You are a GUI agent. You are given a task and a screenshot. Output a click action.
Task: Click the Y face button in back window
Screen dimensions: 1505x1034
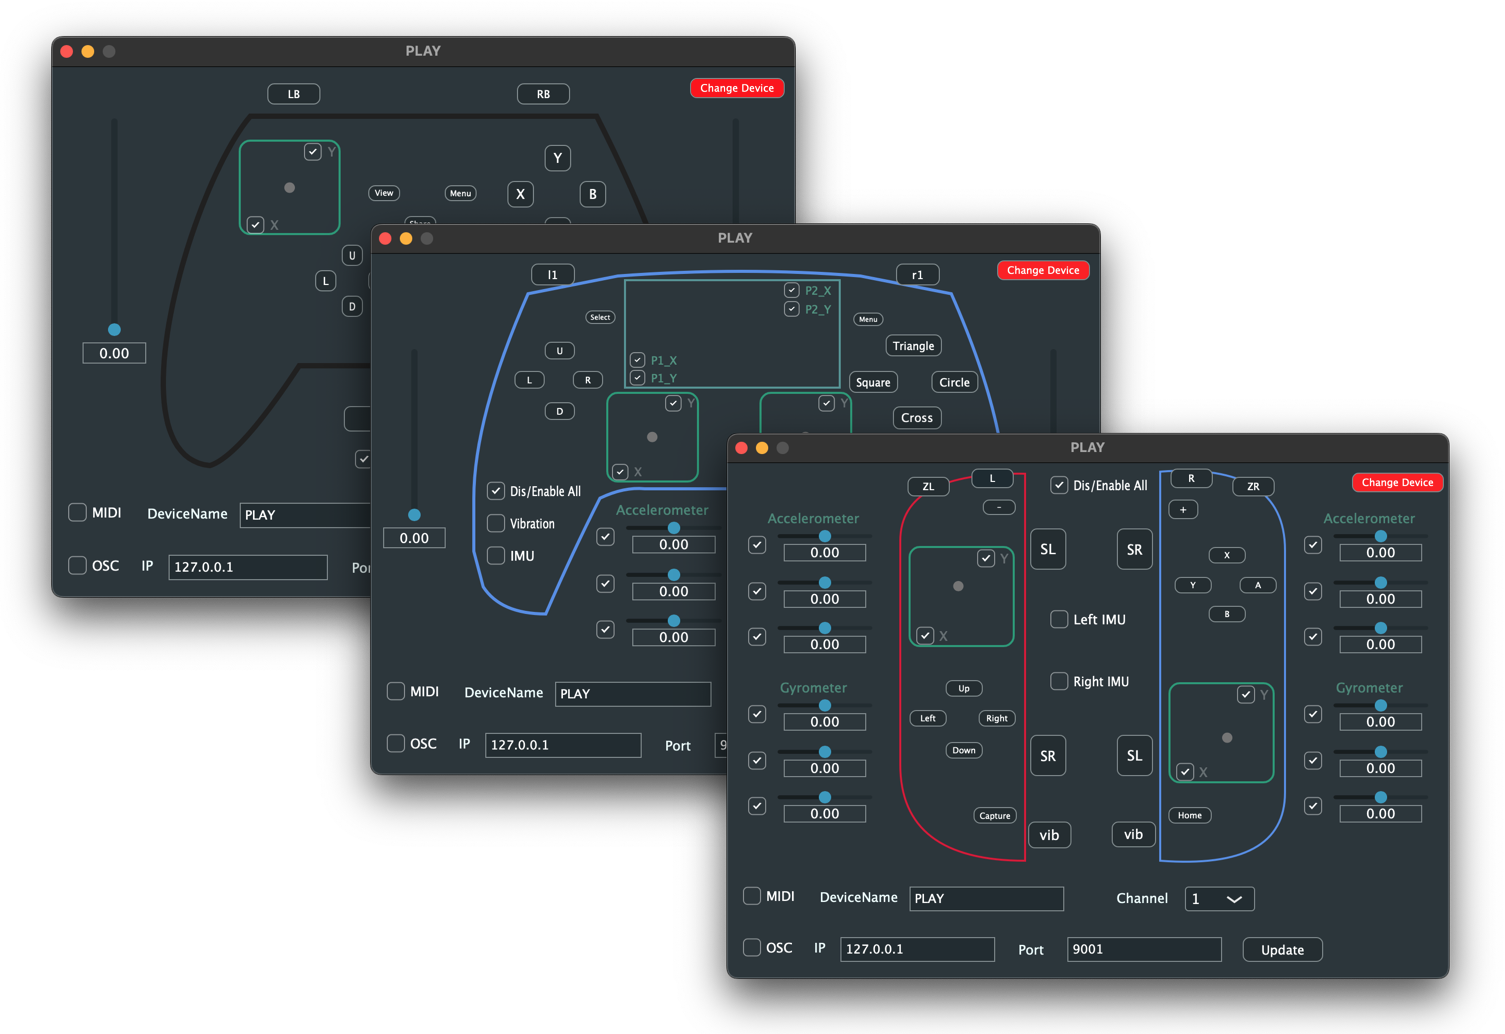558,158
